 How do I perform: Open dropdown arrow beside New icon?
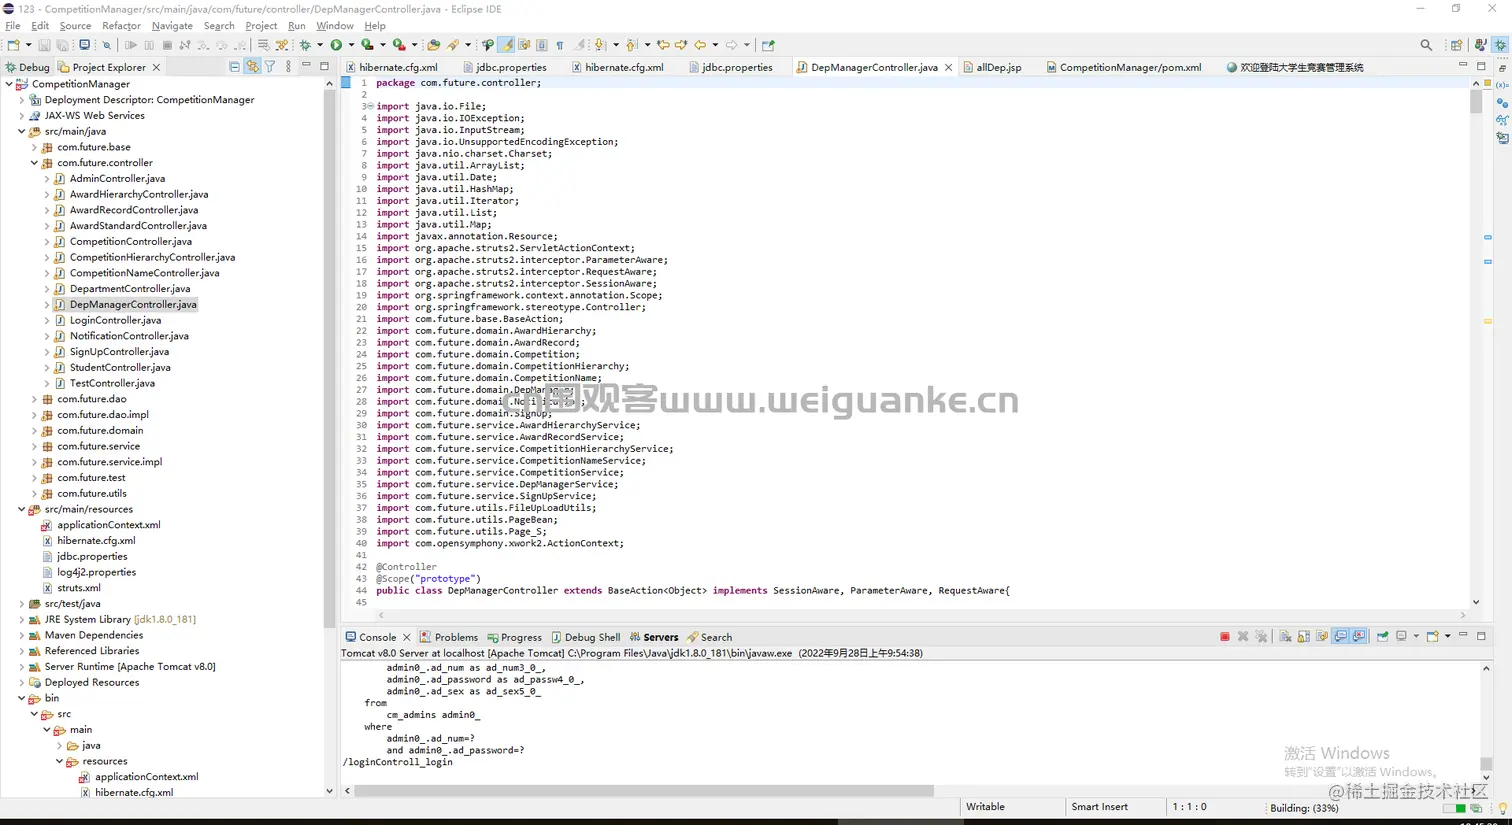pos(28,45)
